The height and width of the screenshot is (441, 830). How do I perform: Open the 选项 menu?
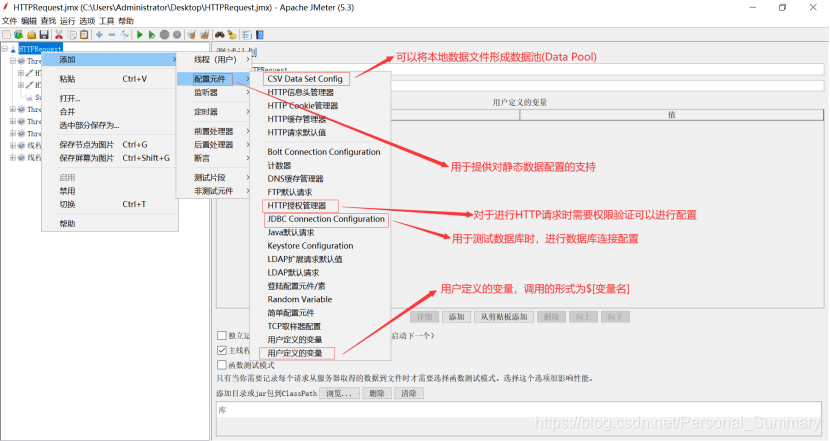87,21
